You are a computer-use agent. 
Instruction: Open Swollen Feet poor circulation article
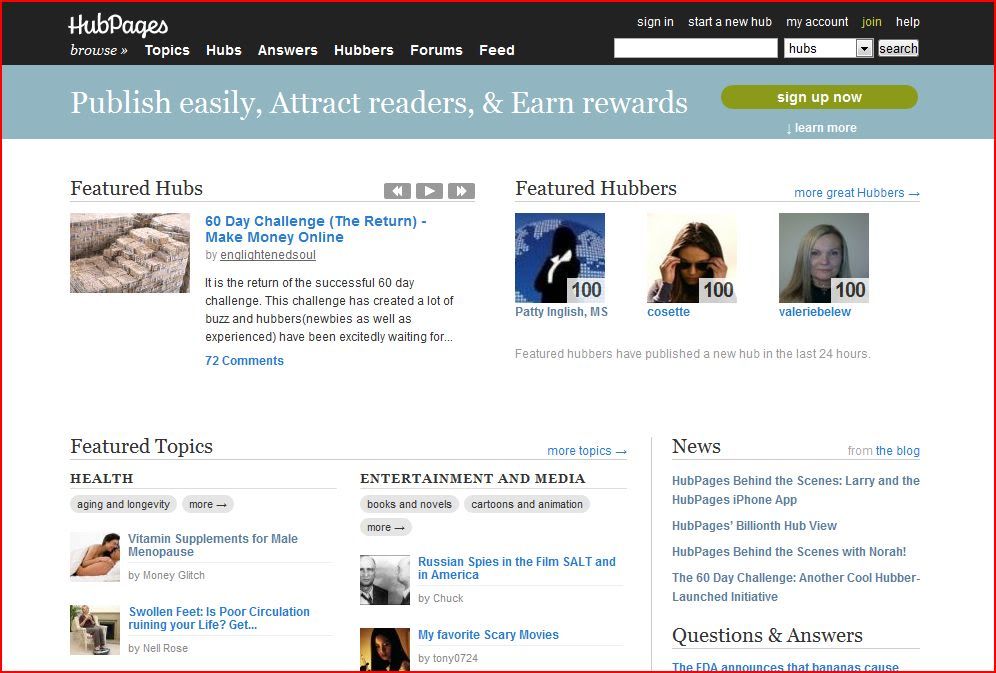click(x=219, y=618)
